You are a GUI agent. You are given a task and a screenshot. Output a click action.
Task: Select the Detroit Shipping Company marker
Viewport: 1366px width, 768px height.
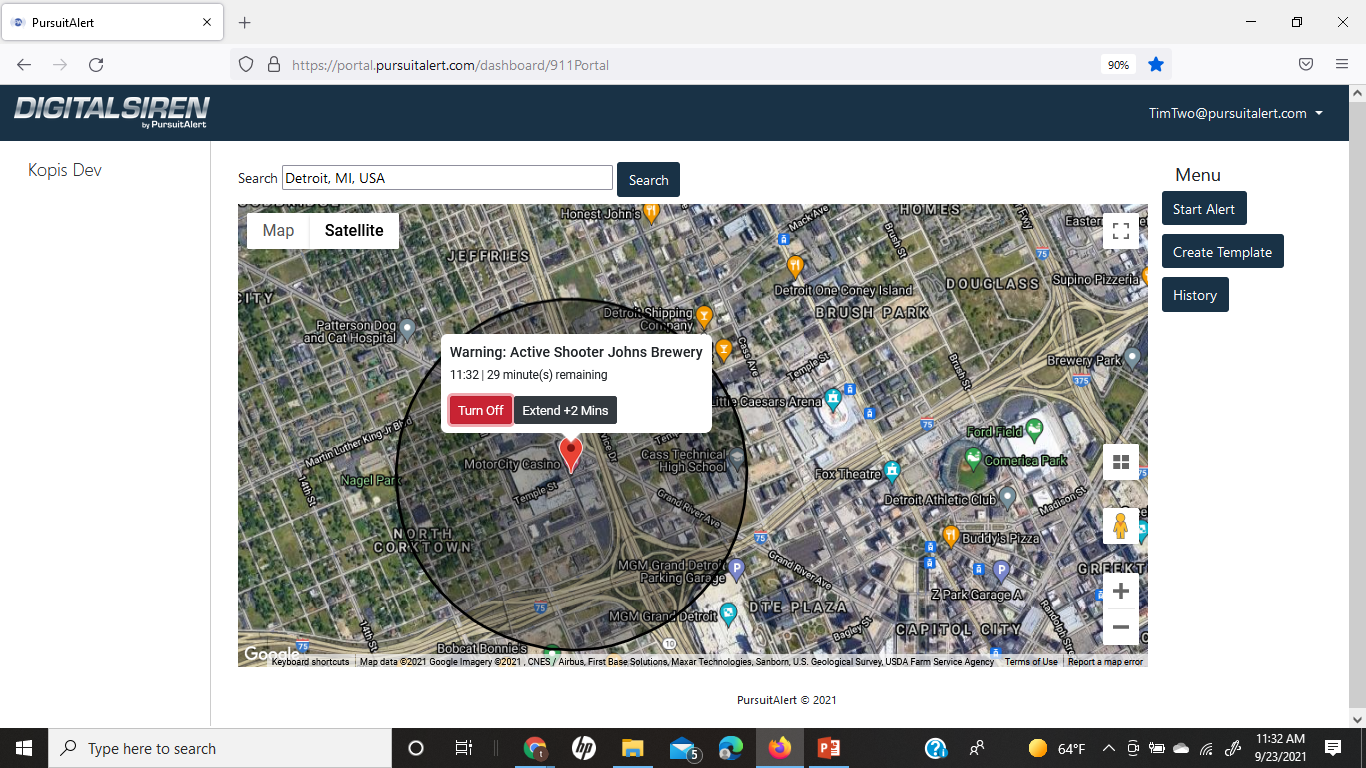point(704,317)
